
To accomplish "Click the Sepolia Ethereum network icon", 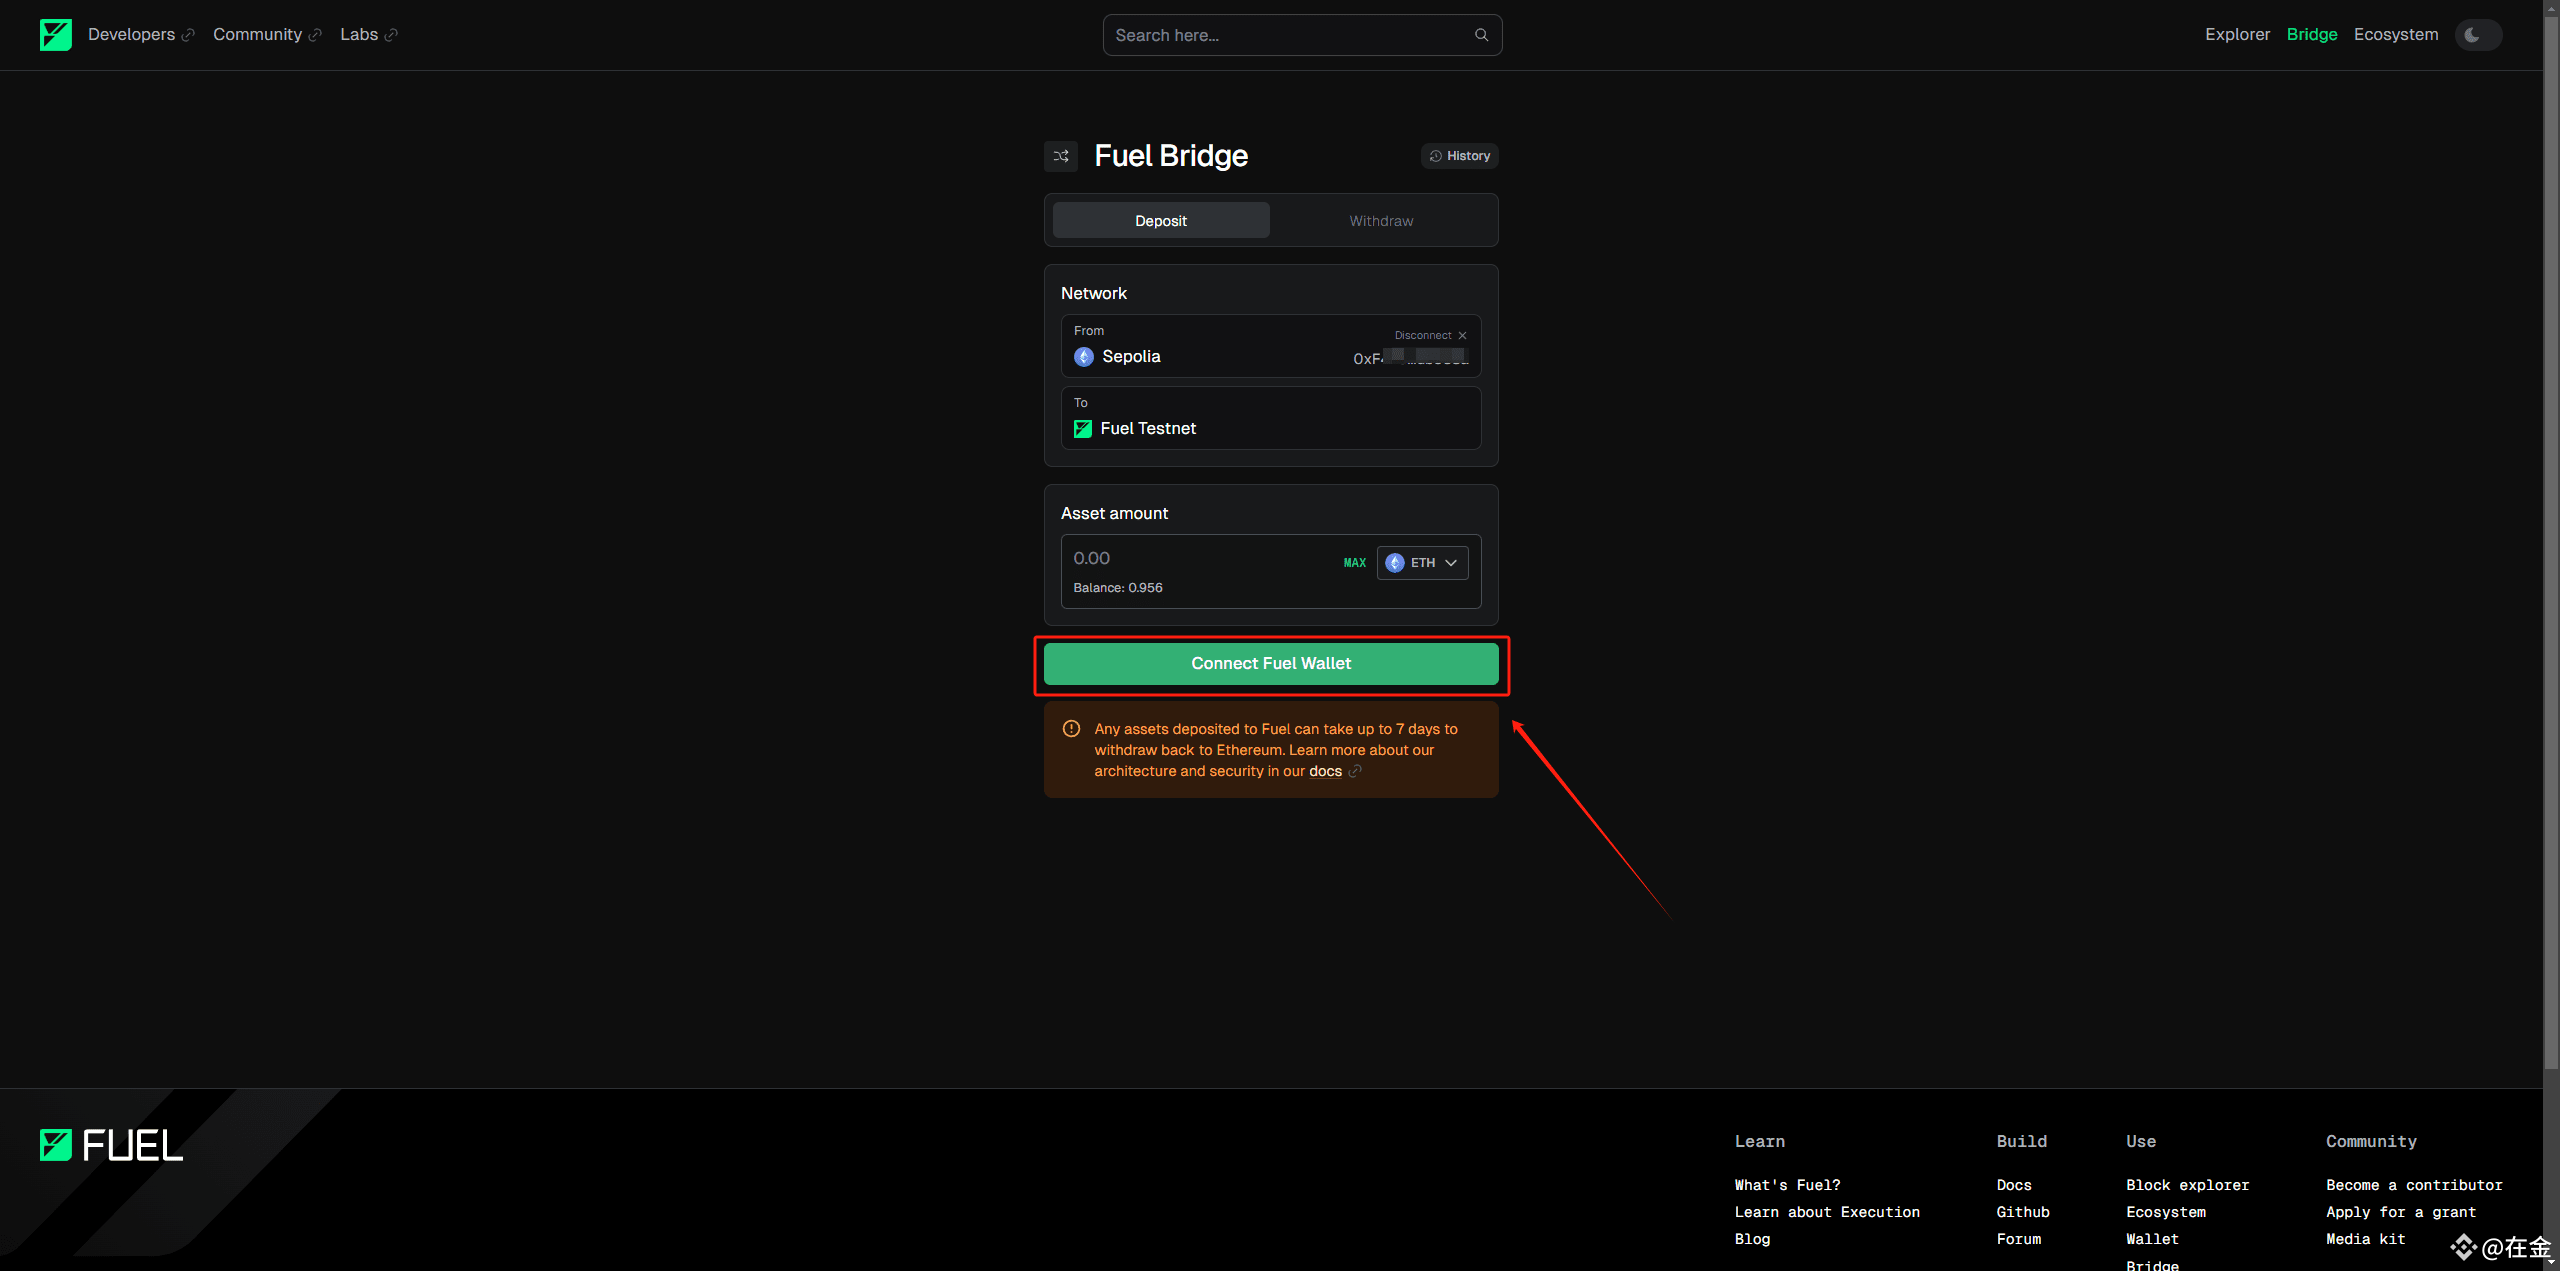I will click(1084, 357).
